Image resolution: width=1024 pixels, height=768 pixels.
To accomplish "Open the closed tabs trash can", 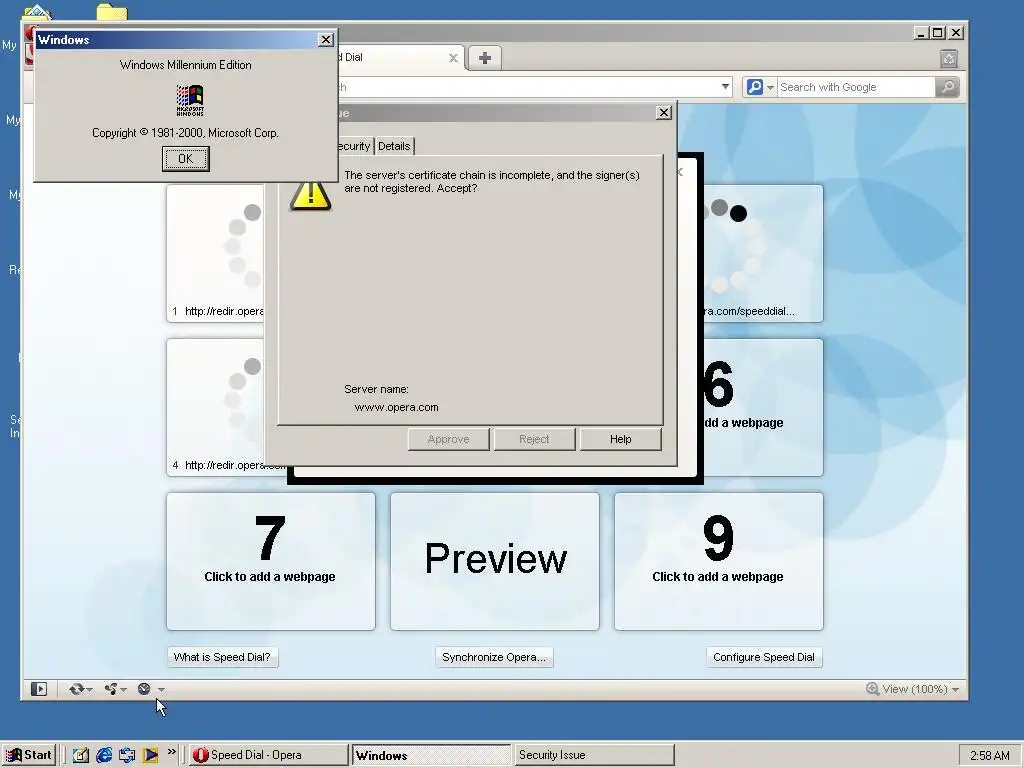I will click(949, 59).
